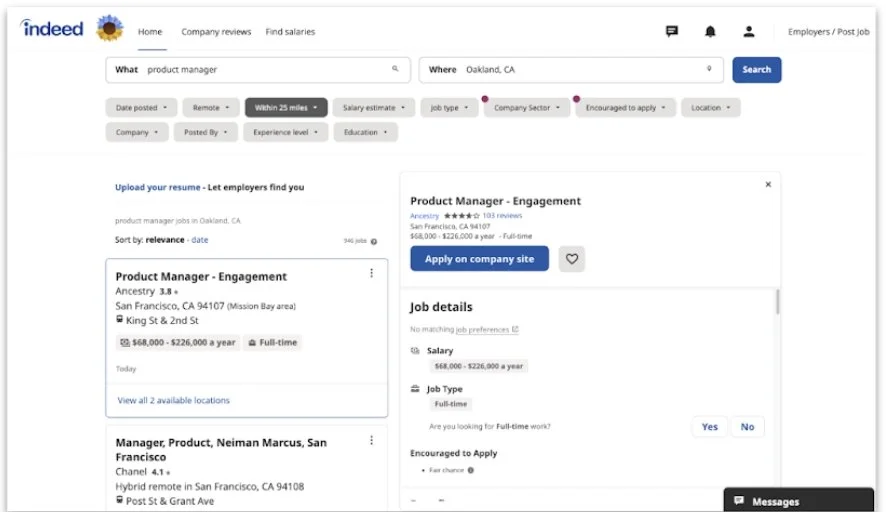Click the job details panel scrollbar
The image size is (886, 512).
(778, 302)
